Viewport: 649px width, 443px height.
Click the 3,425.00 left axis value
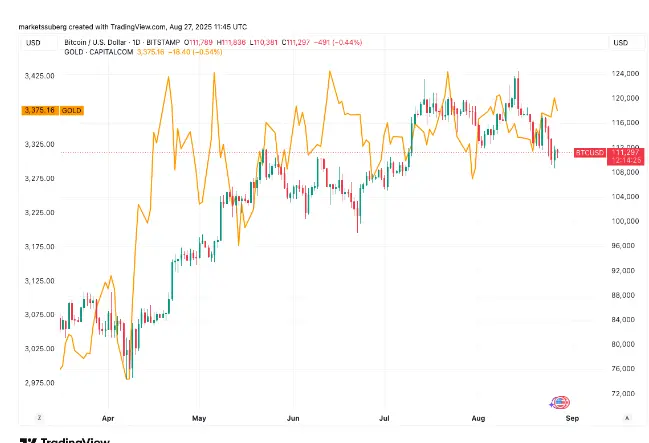40,76
